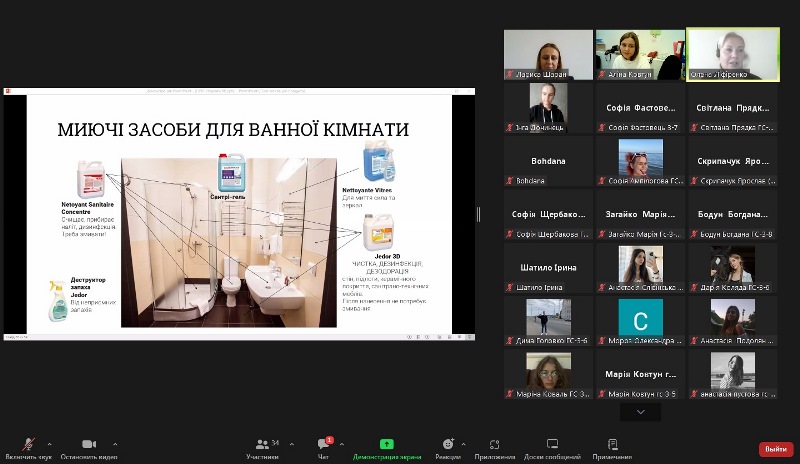Show next page of participant tiles
The width and height of the screenshot is (800, 464).
click(x=641, y=411)
